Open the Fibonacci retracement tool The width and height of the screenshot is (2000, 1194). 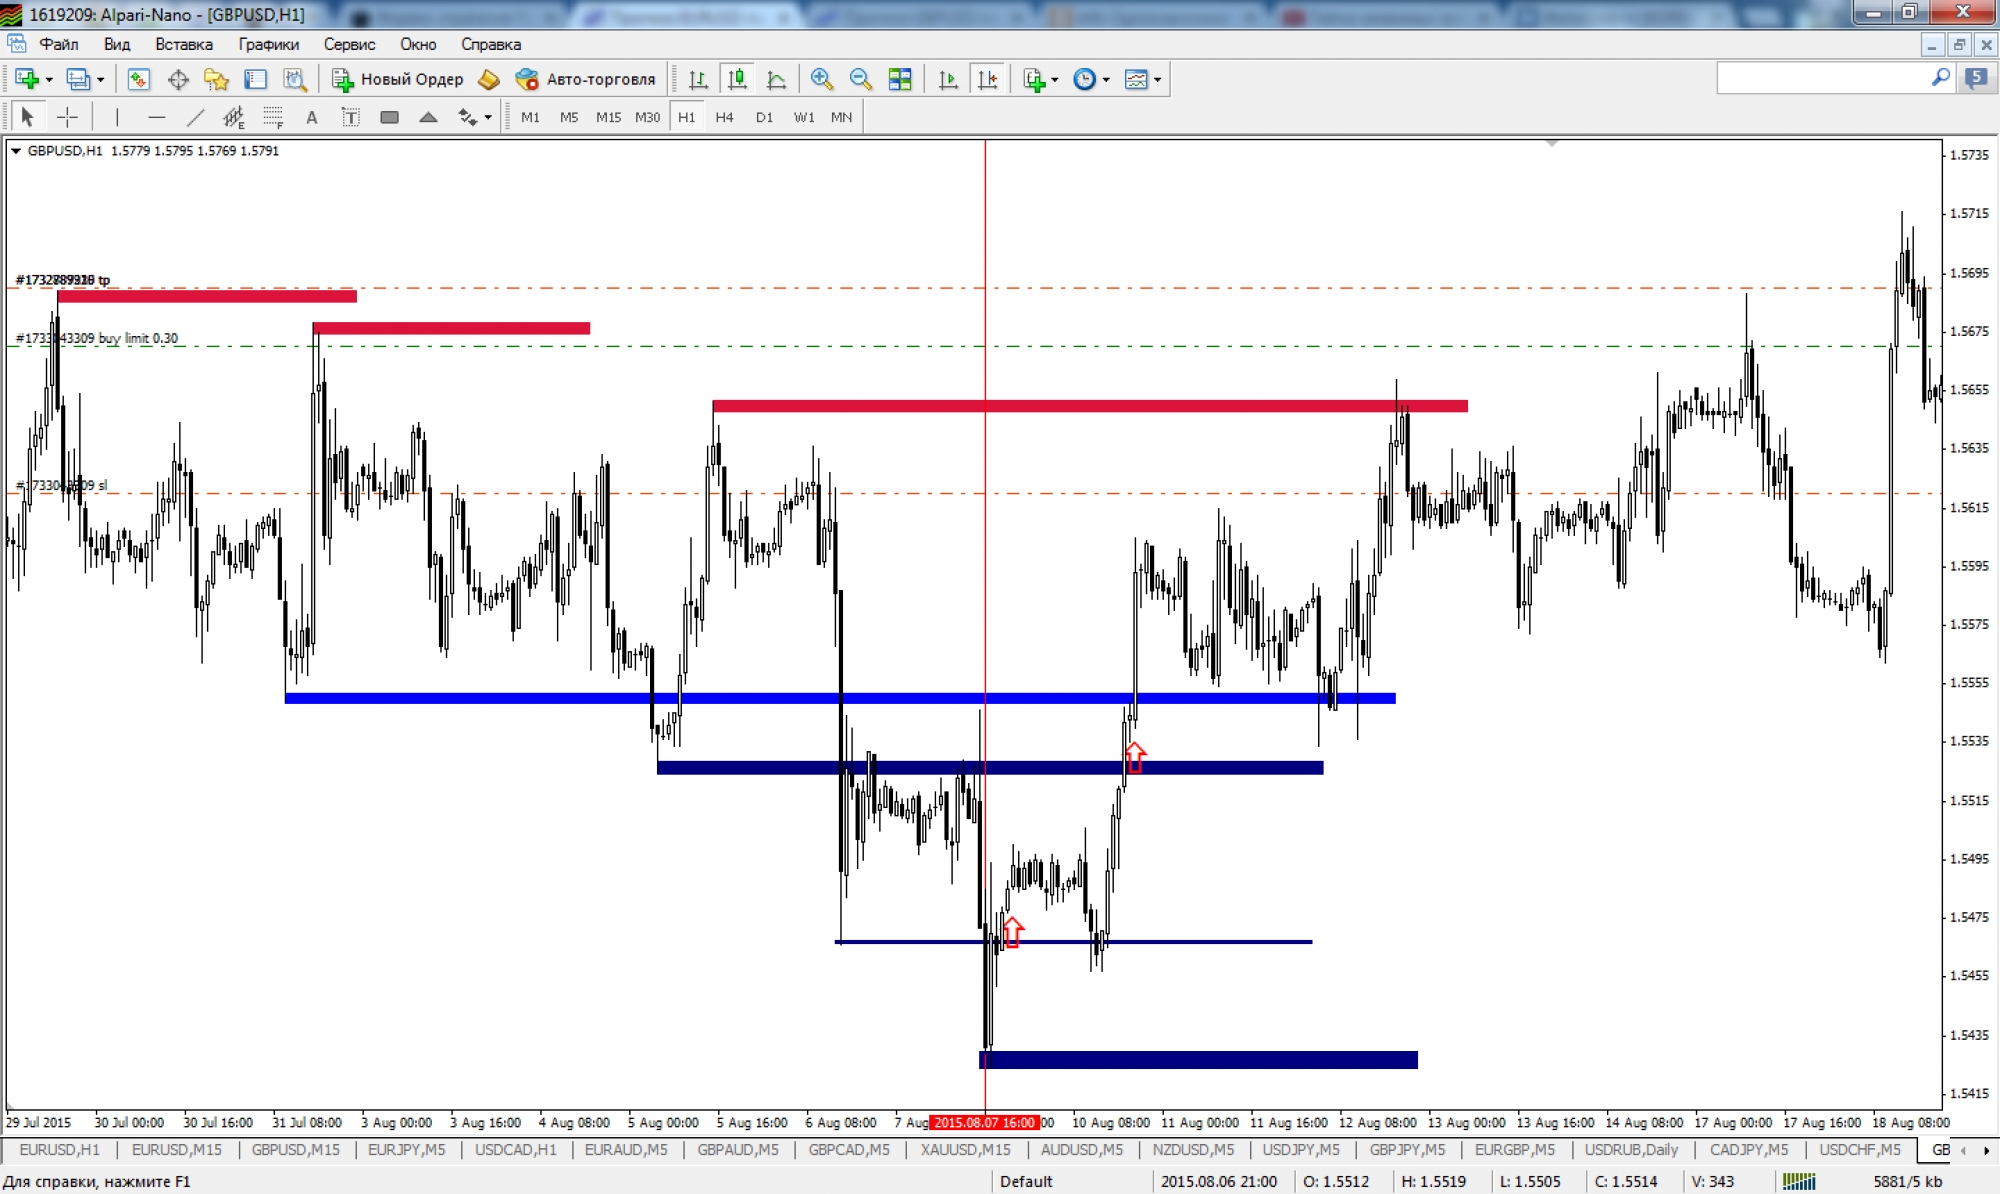(272, 117)
